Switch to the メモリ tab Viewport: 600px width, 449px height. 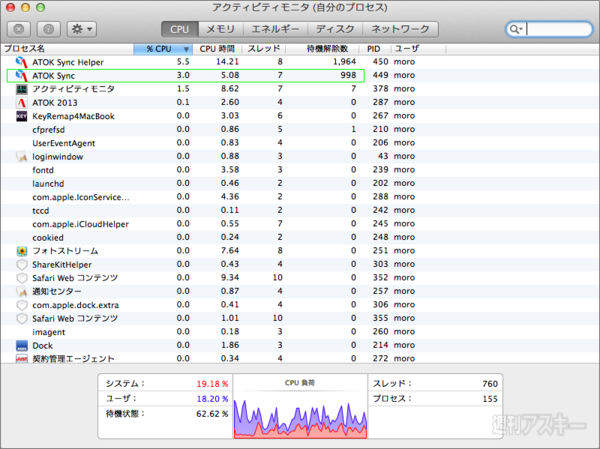220,29
